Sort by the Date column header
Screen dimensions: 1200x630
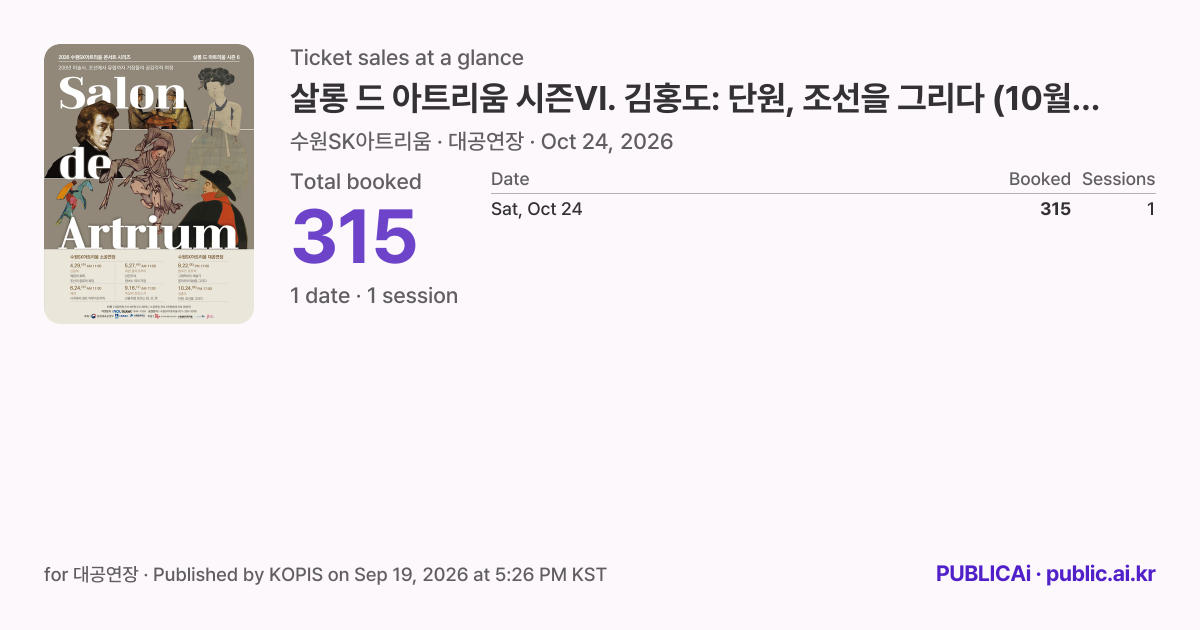click(510, 180)
